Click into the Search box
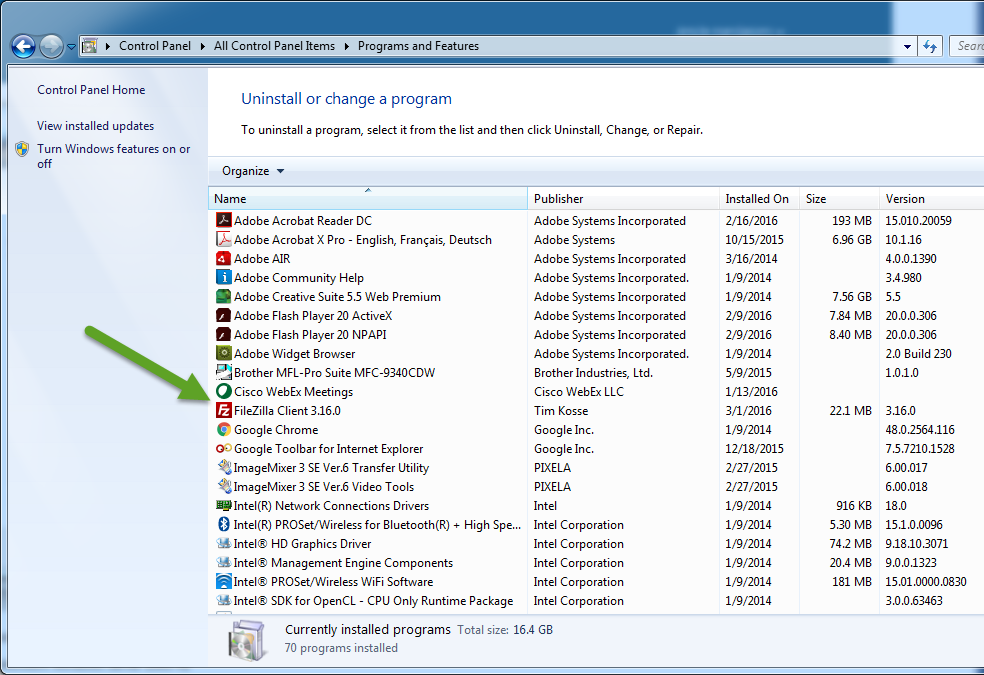 [x=966, y=46]
